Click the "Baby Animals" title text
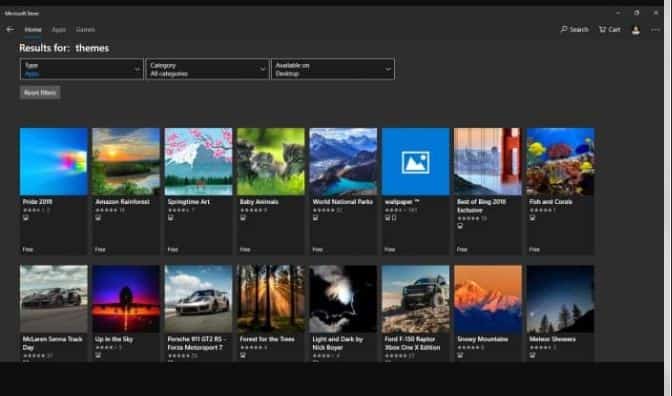This screenshot has width=672, height=396. (x=259, y=202)
